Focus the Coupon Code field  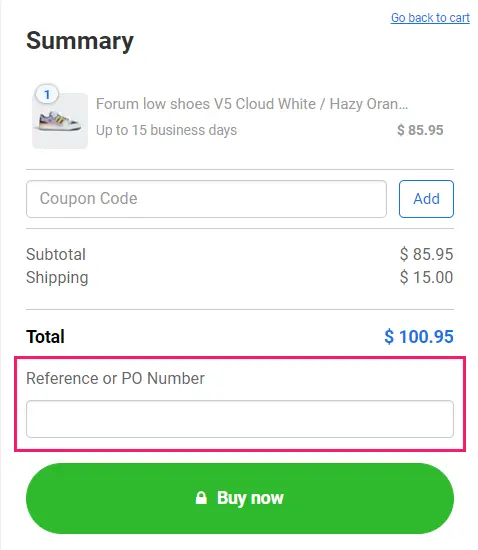tap(206, 199)
